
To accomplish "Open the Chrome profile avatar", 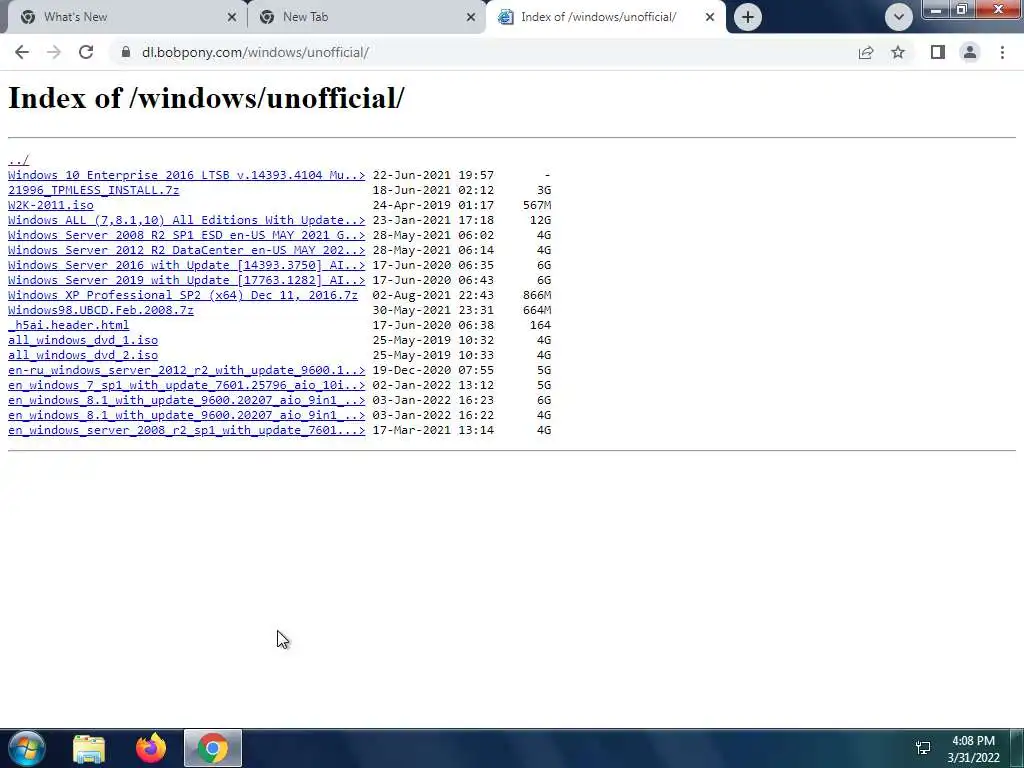I will (x=970, y=52).
